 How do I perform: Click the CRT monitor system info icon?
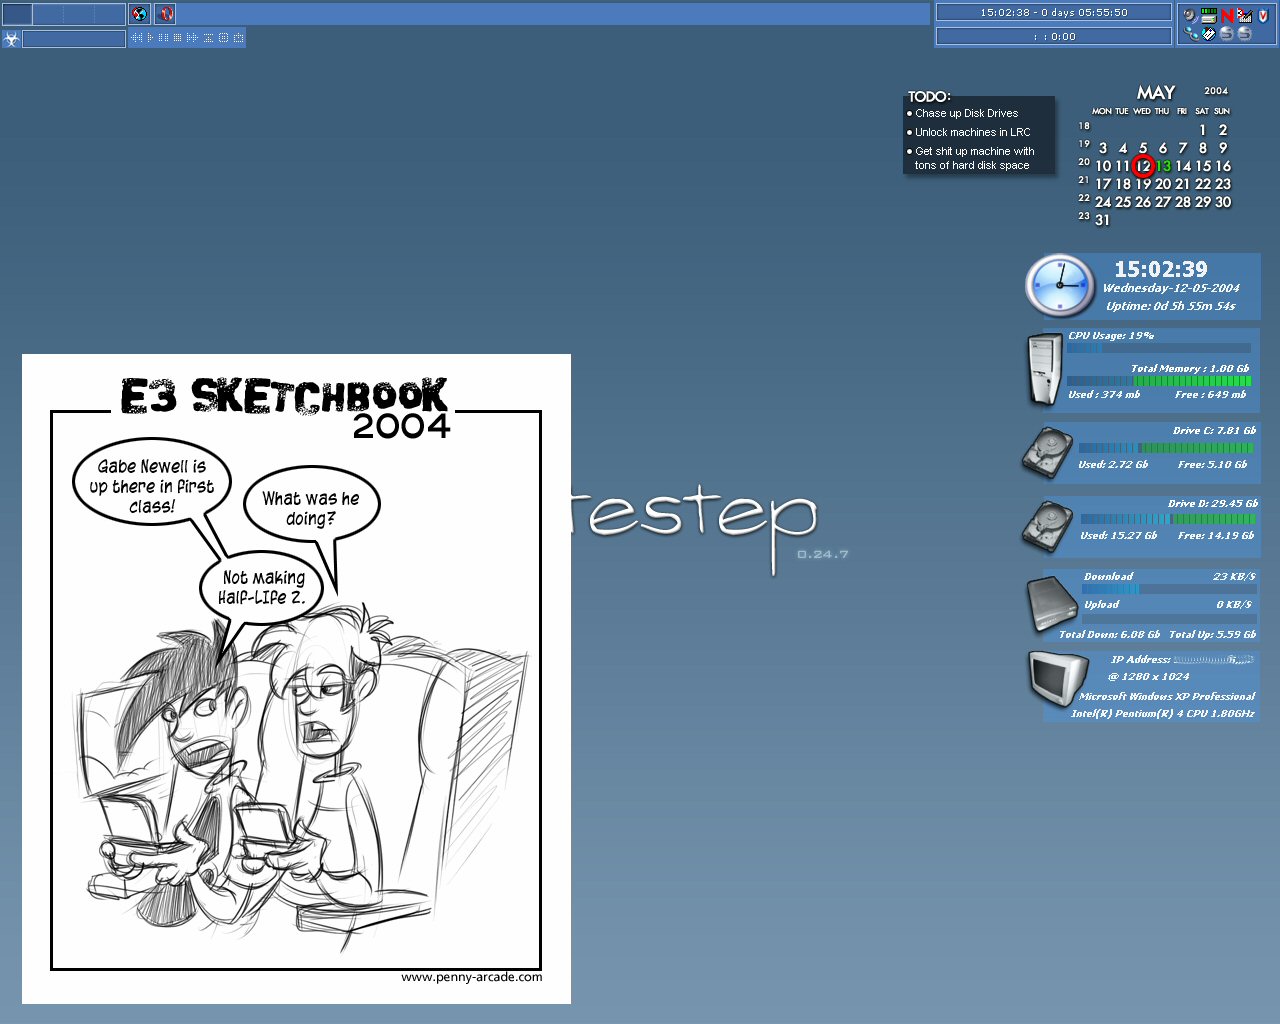(x=1060, y=678)
